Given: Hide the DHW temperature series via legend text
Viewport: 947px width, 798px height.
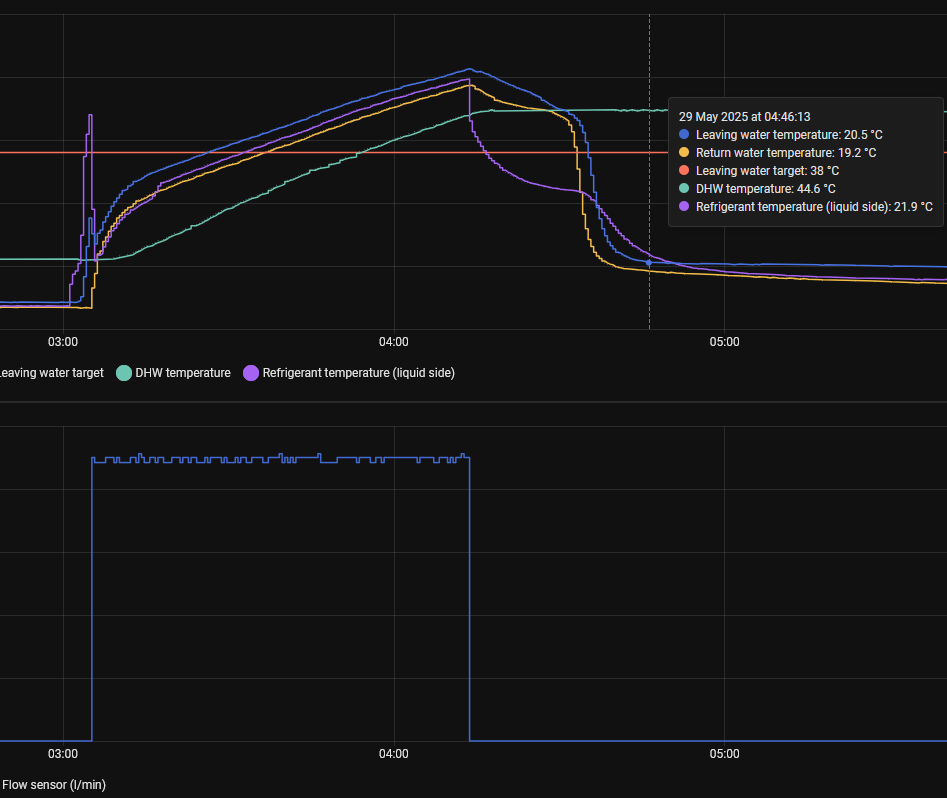Looking at the screenshot, I should tap(183, 373).
